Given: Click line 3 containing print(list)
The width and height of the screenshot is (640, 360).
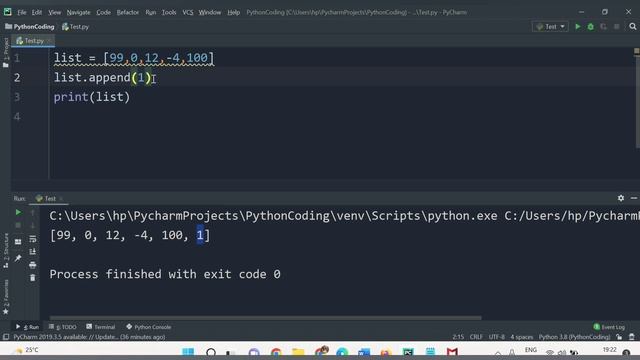Looking at the screenshot, I should [x=92, y=97].
